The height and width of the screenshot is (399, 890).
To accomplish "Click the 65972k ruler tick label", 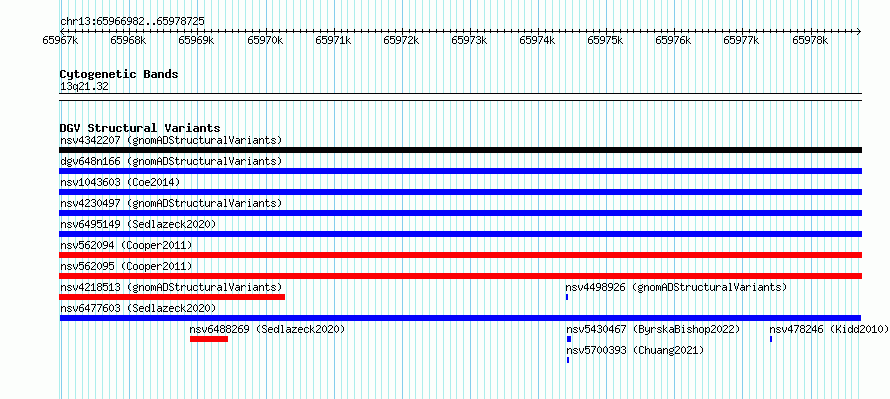I will (401, 40).
